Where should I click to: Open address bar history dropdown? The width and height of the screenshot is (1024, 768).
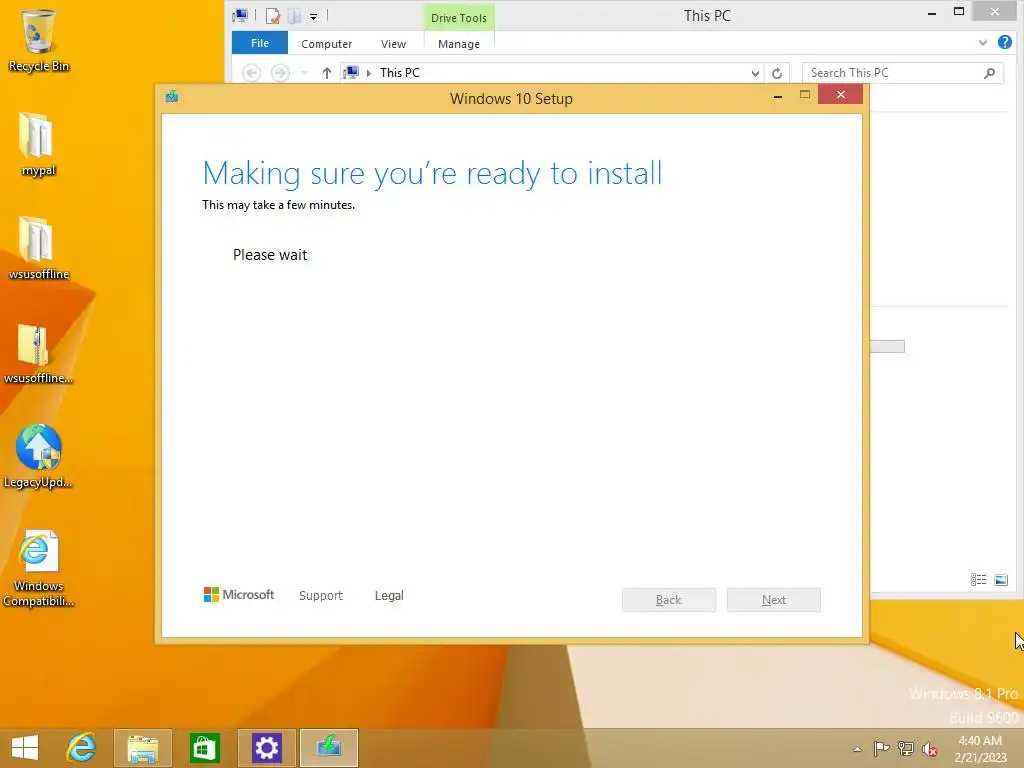pos(755,73)
